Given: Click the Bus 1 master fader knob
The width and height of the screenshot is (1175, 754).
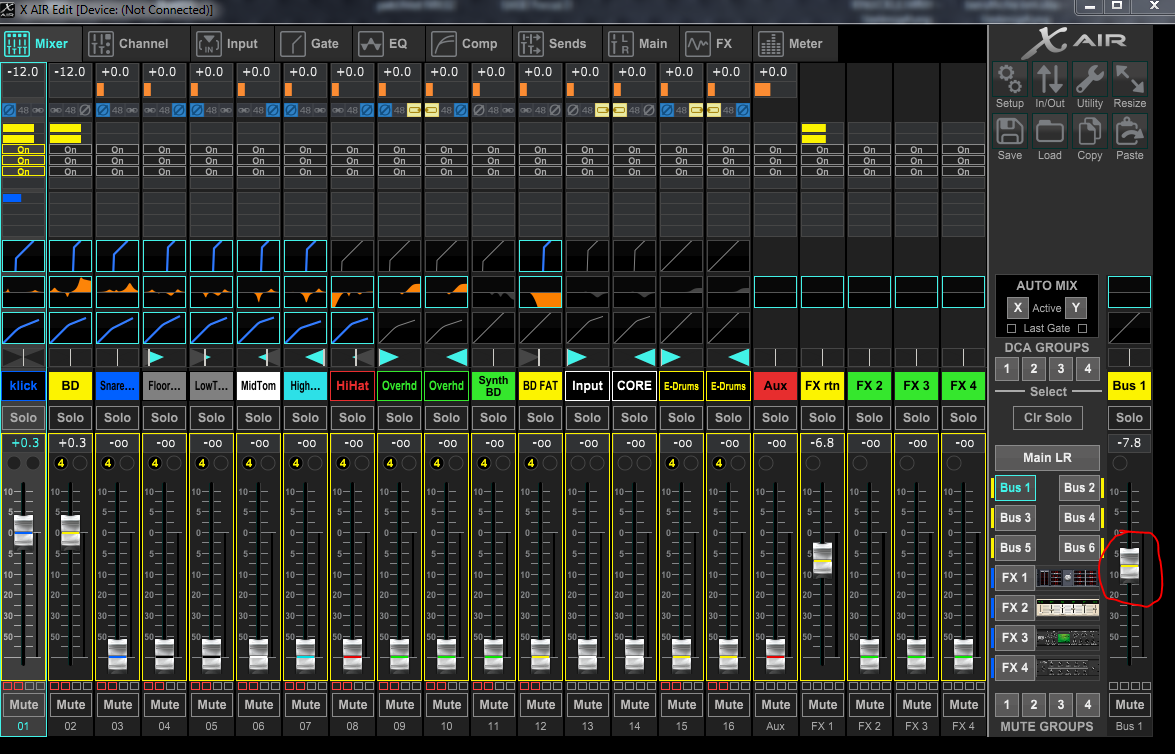Looking at the screenshot, I should point(1129,563).
